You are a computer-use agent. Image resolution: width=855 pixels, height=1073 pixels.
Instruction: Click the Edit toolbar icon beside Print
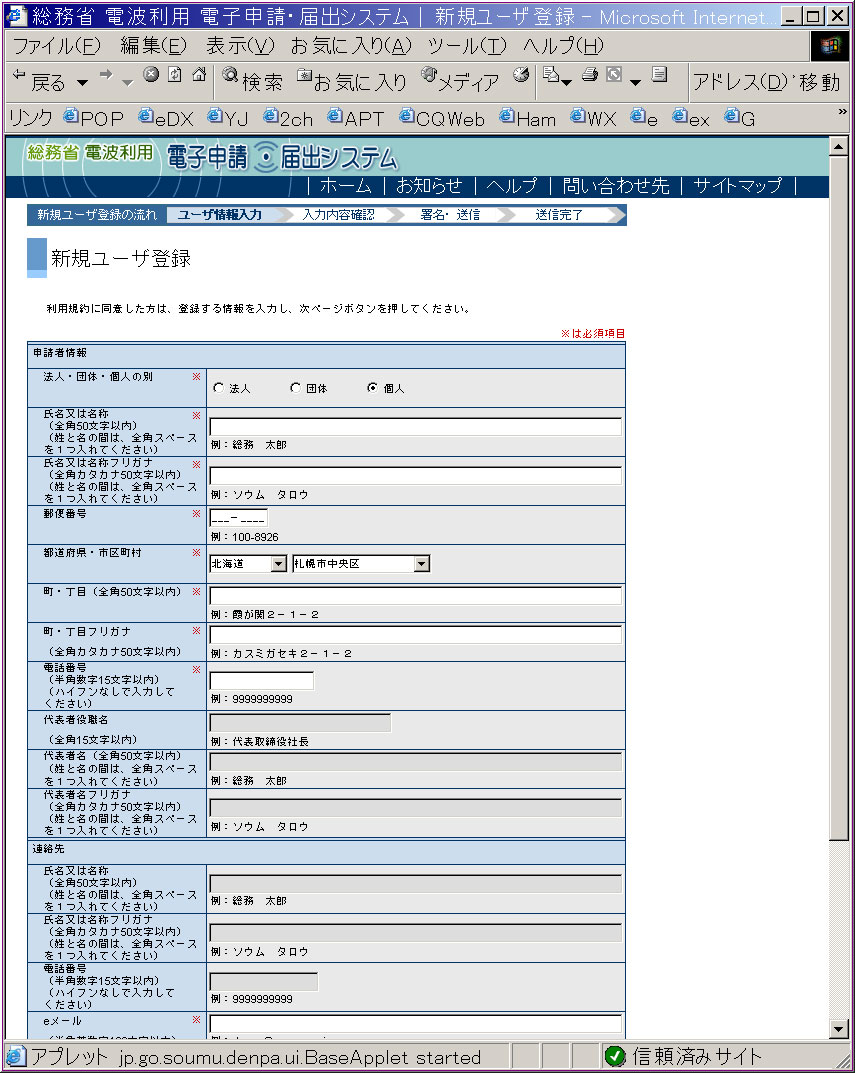point(614,74)
